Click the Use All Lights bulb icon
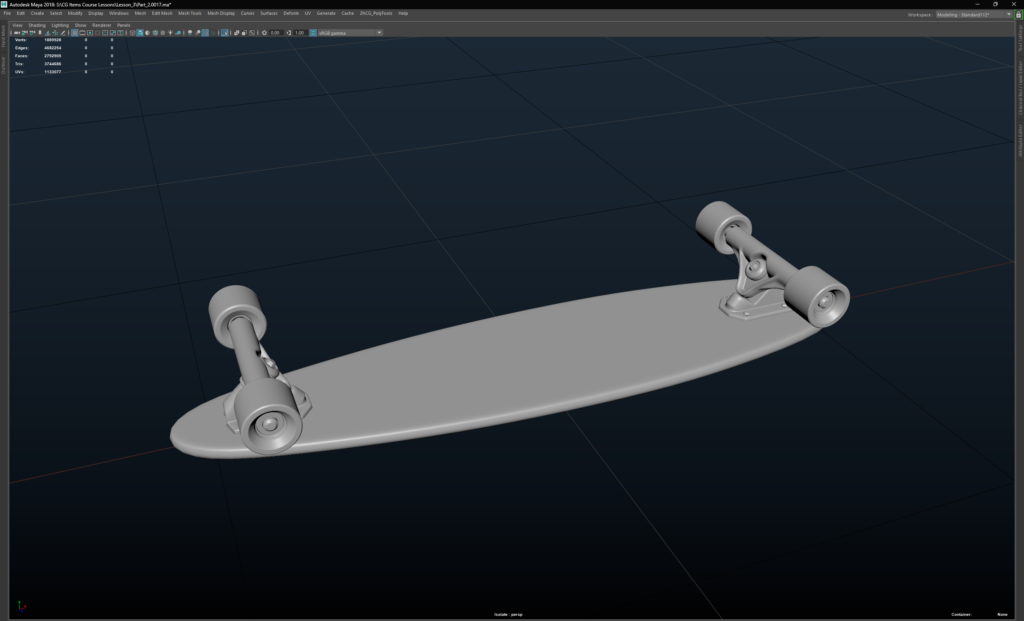 click(x=170, y=33)
